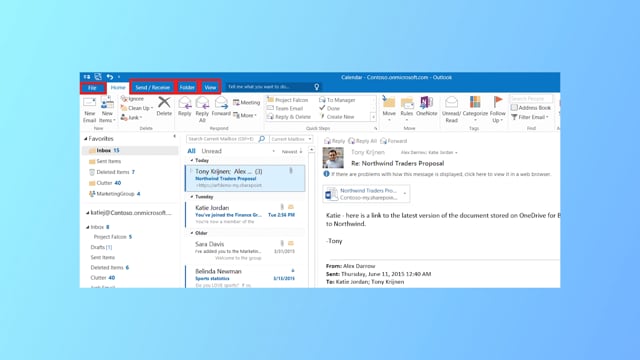Run the To Manager quick step
This screenshot has width=640, height=360.
pyautogui.click(x=337, y=100)
